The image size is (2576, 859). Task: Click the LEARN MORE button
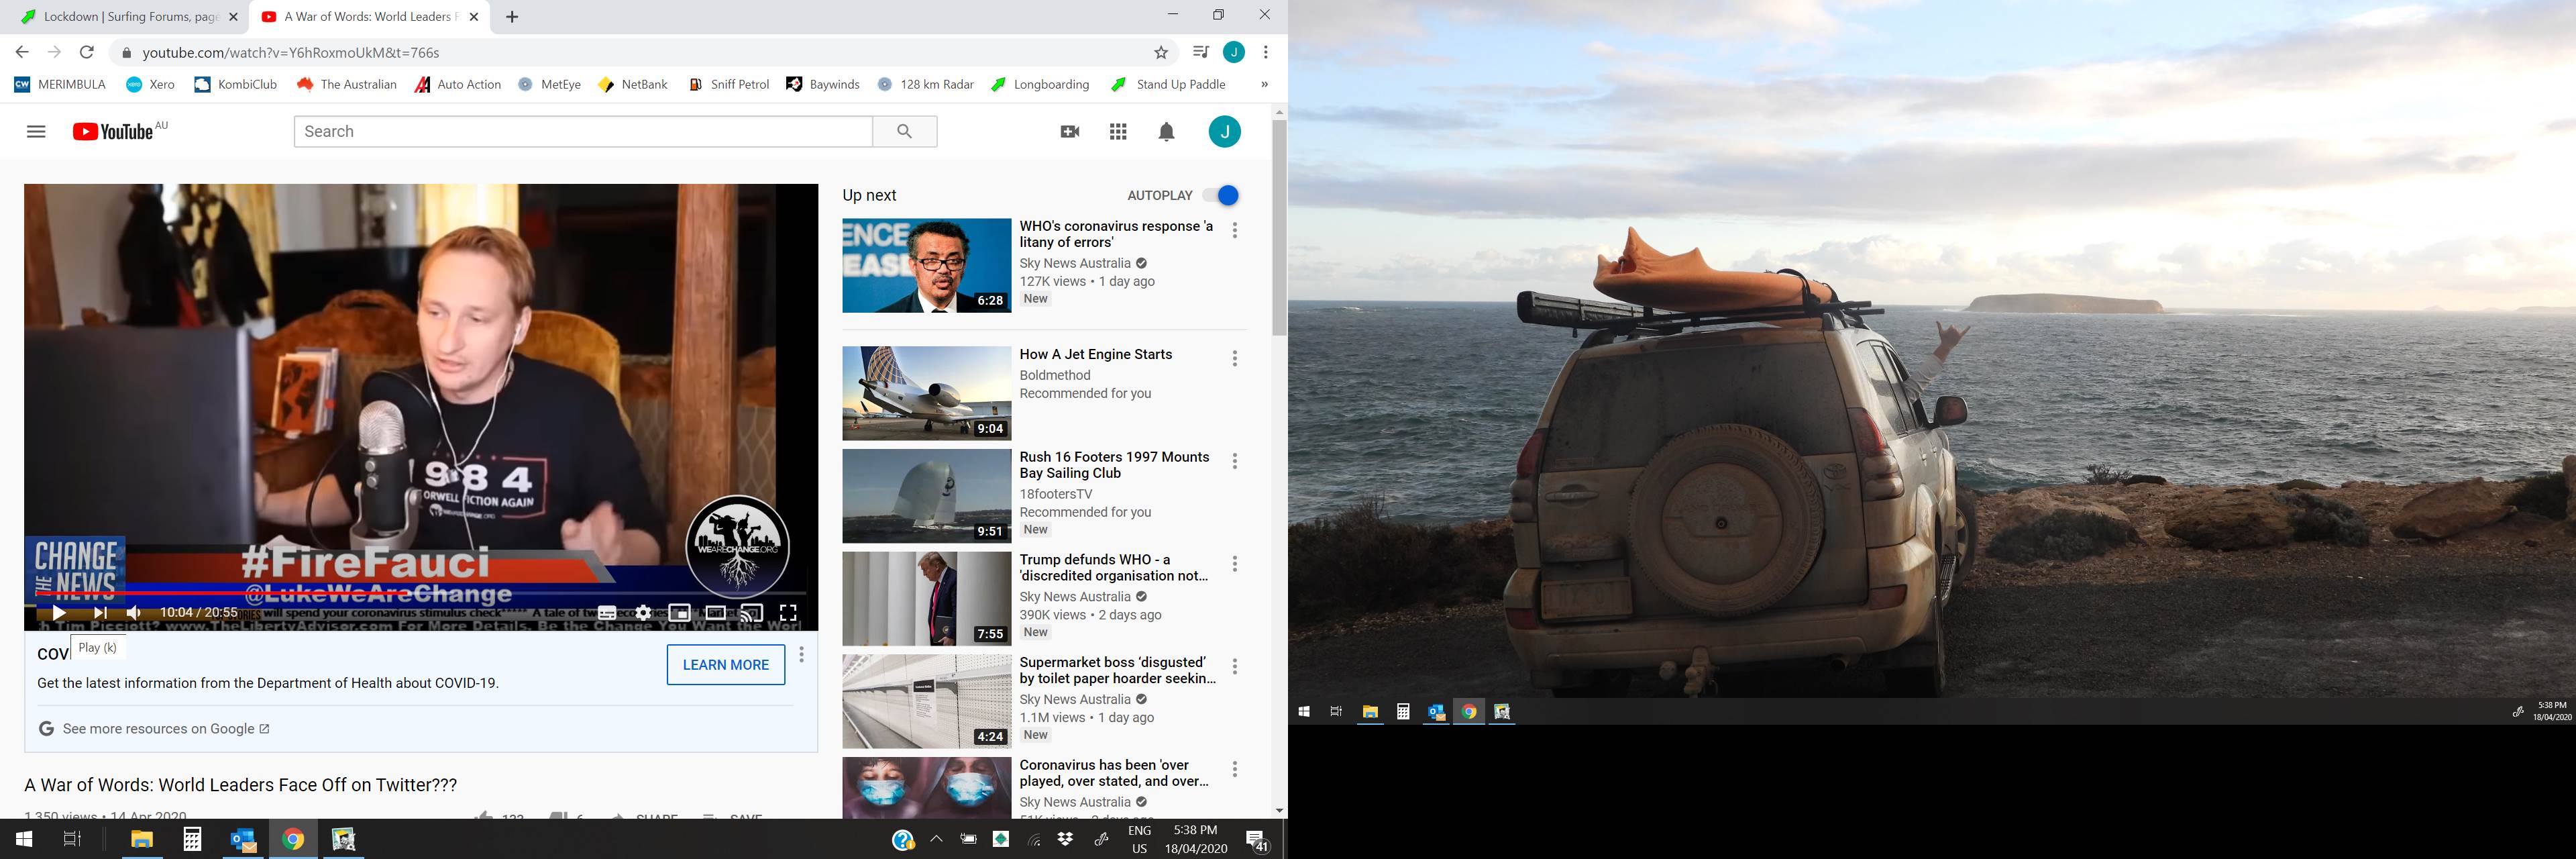725,664
